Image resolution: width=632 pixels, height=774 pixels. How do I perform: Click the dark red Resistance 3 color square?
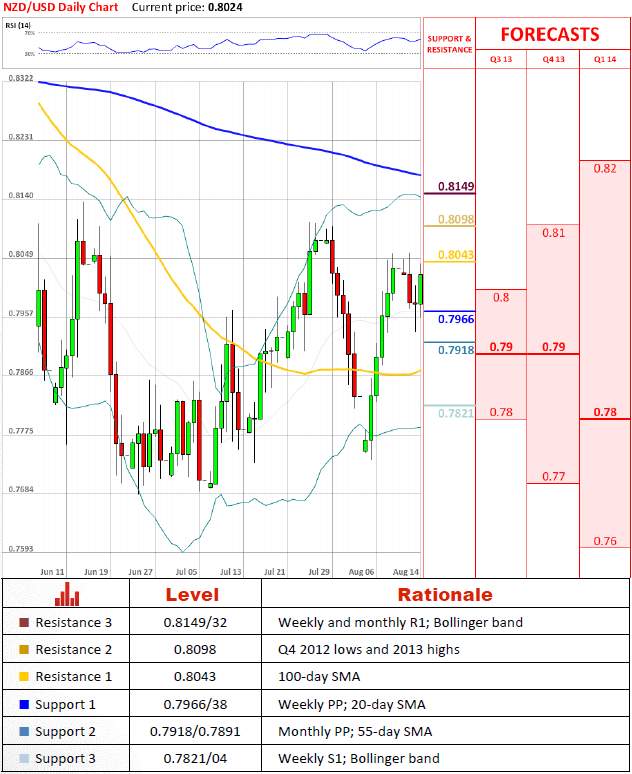click(x=24, y=623)
